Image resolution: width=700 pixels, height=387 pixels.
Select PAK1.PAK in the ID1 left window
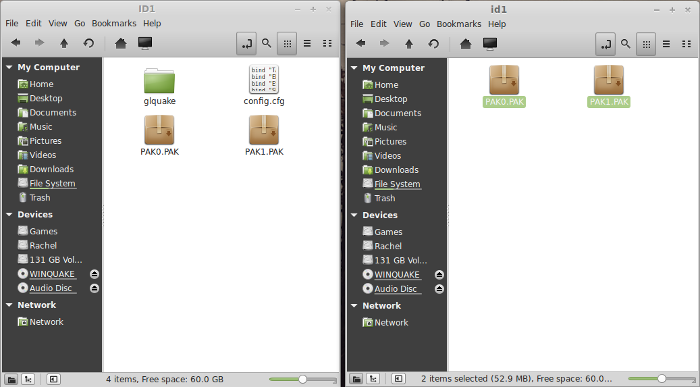(x=264, y=136)
